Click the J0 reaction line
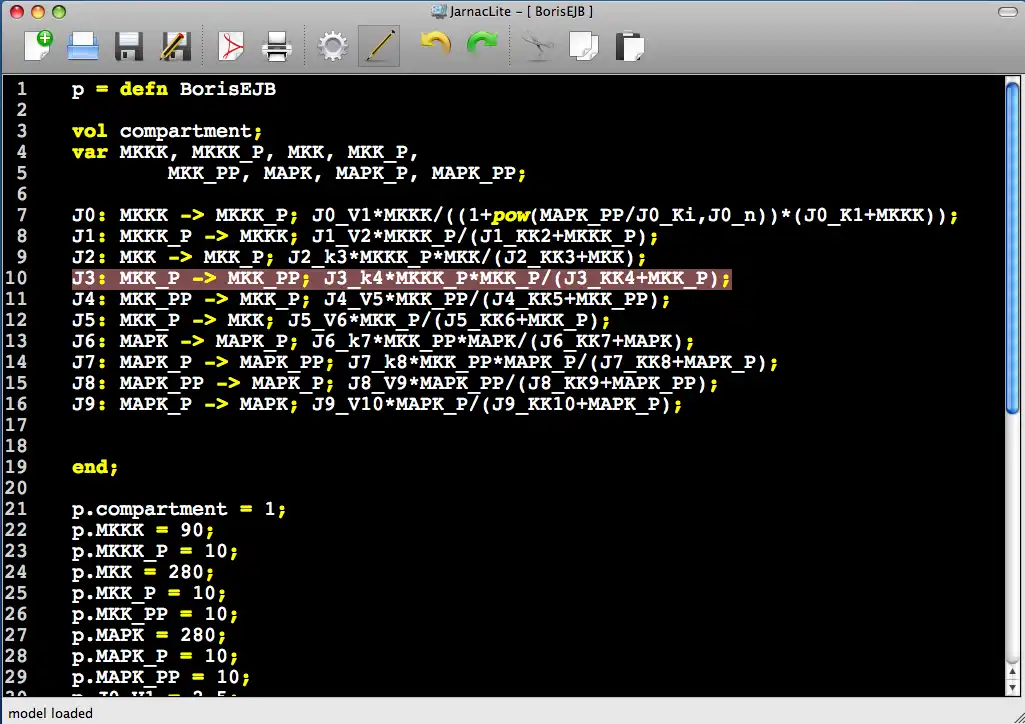Image resolution: width=1025 pixels, height=724 pixels. click(x=514, y=215)
